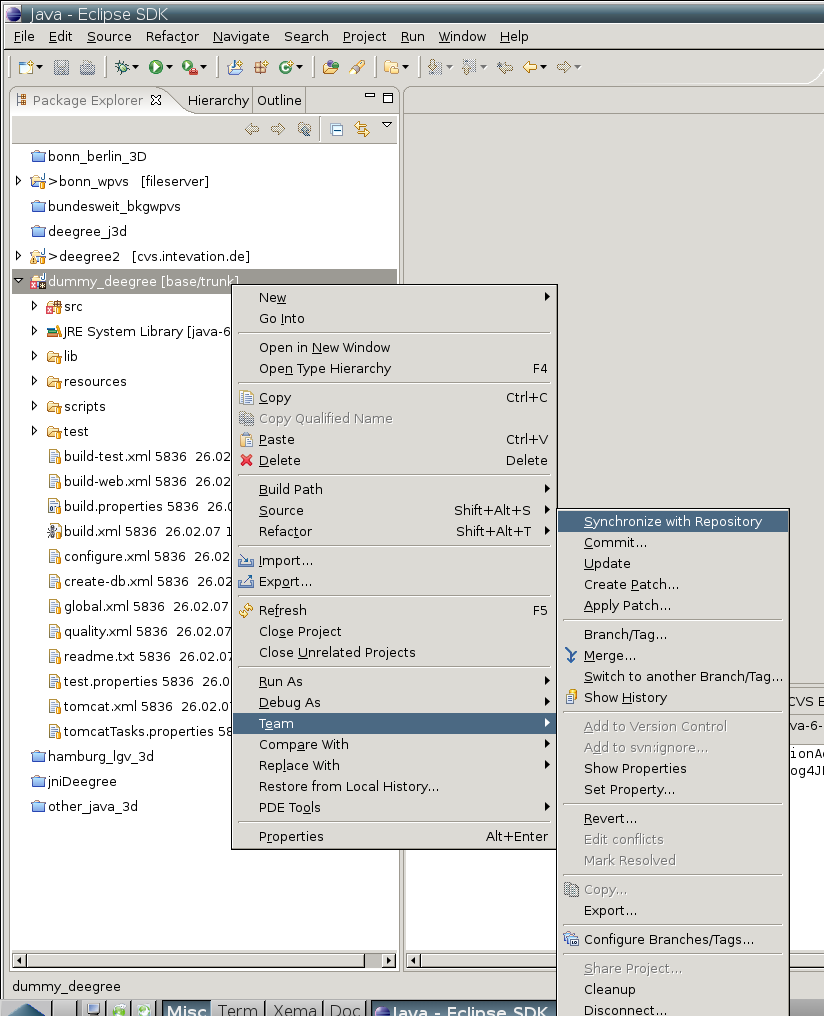
Task: Click the Next Annotation toolbar icon
Action: [435, 67]
